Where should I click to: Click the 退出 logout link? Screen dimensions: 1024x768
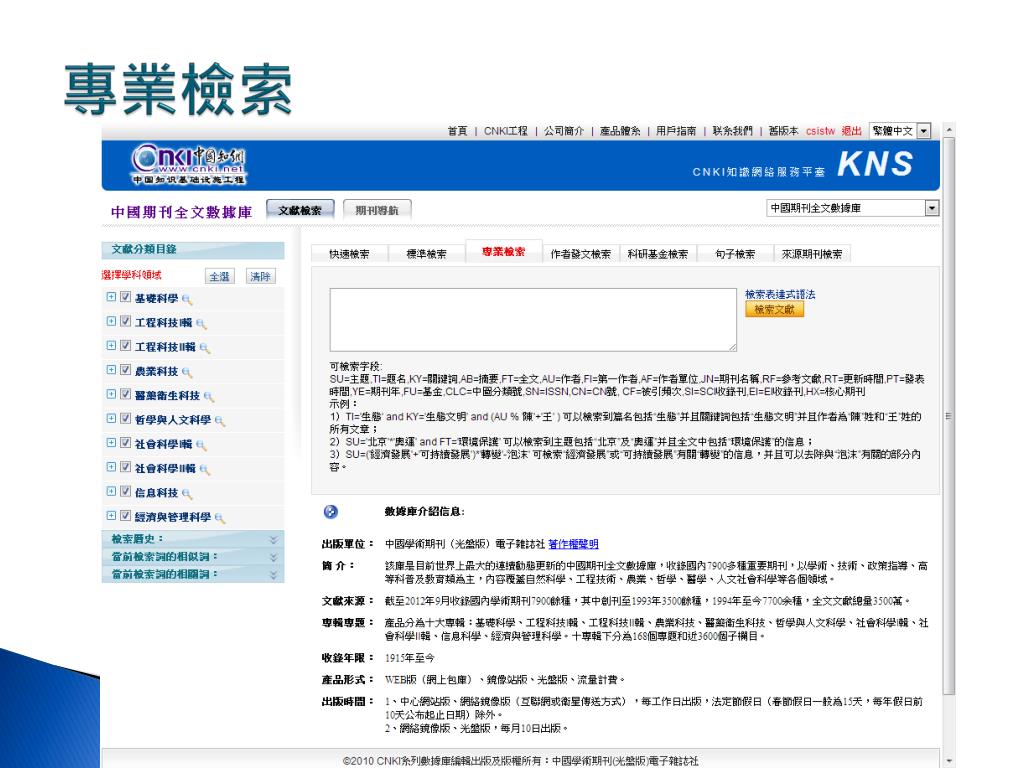[851, 131]
